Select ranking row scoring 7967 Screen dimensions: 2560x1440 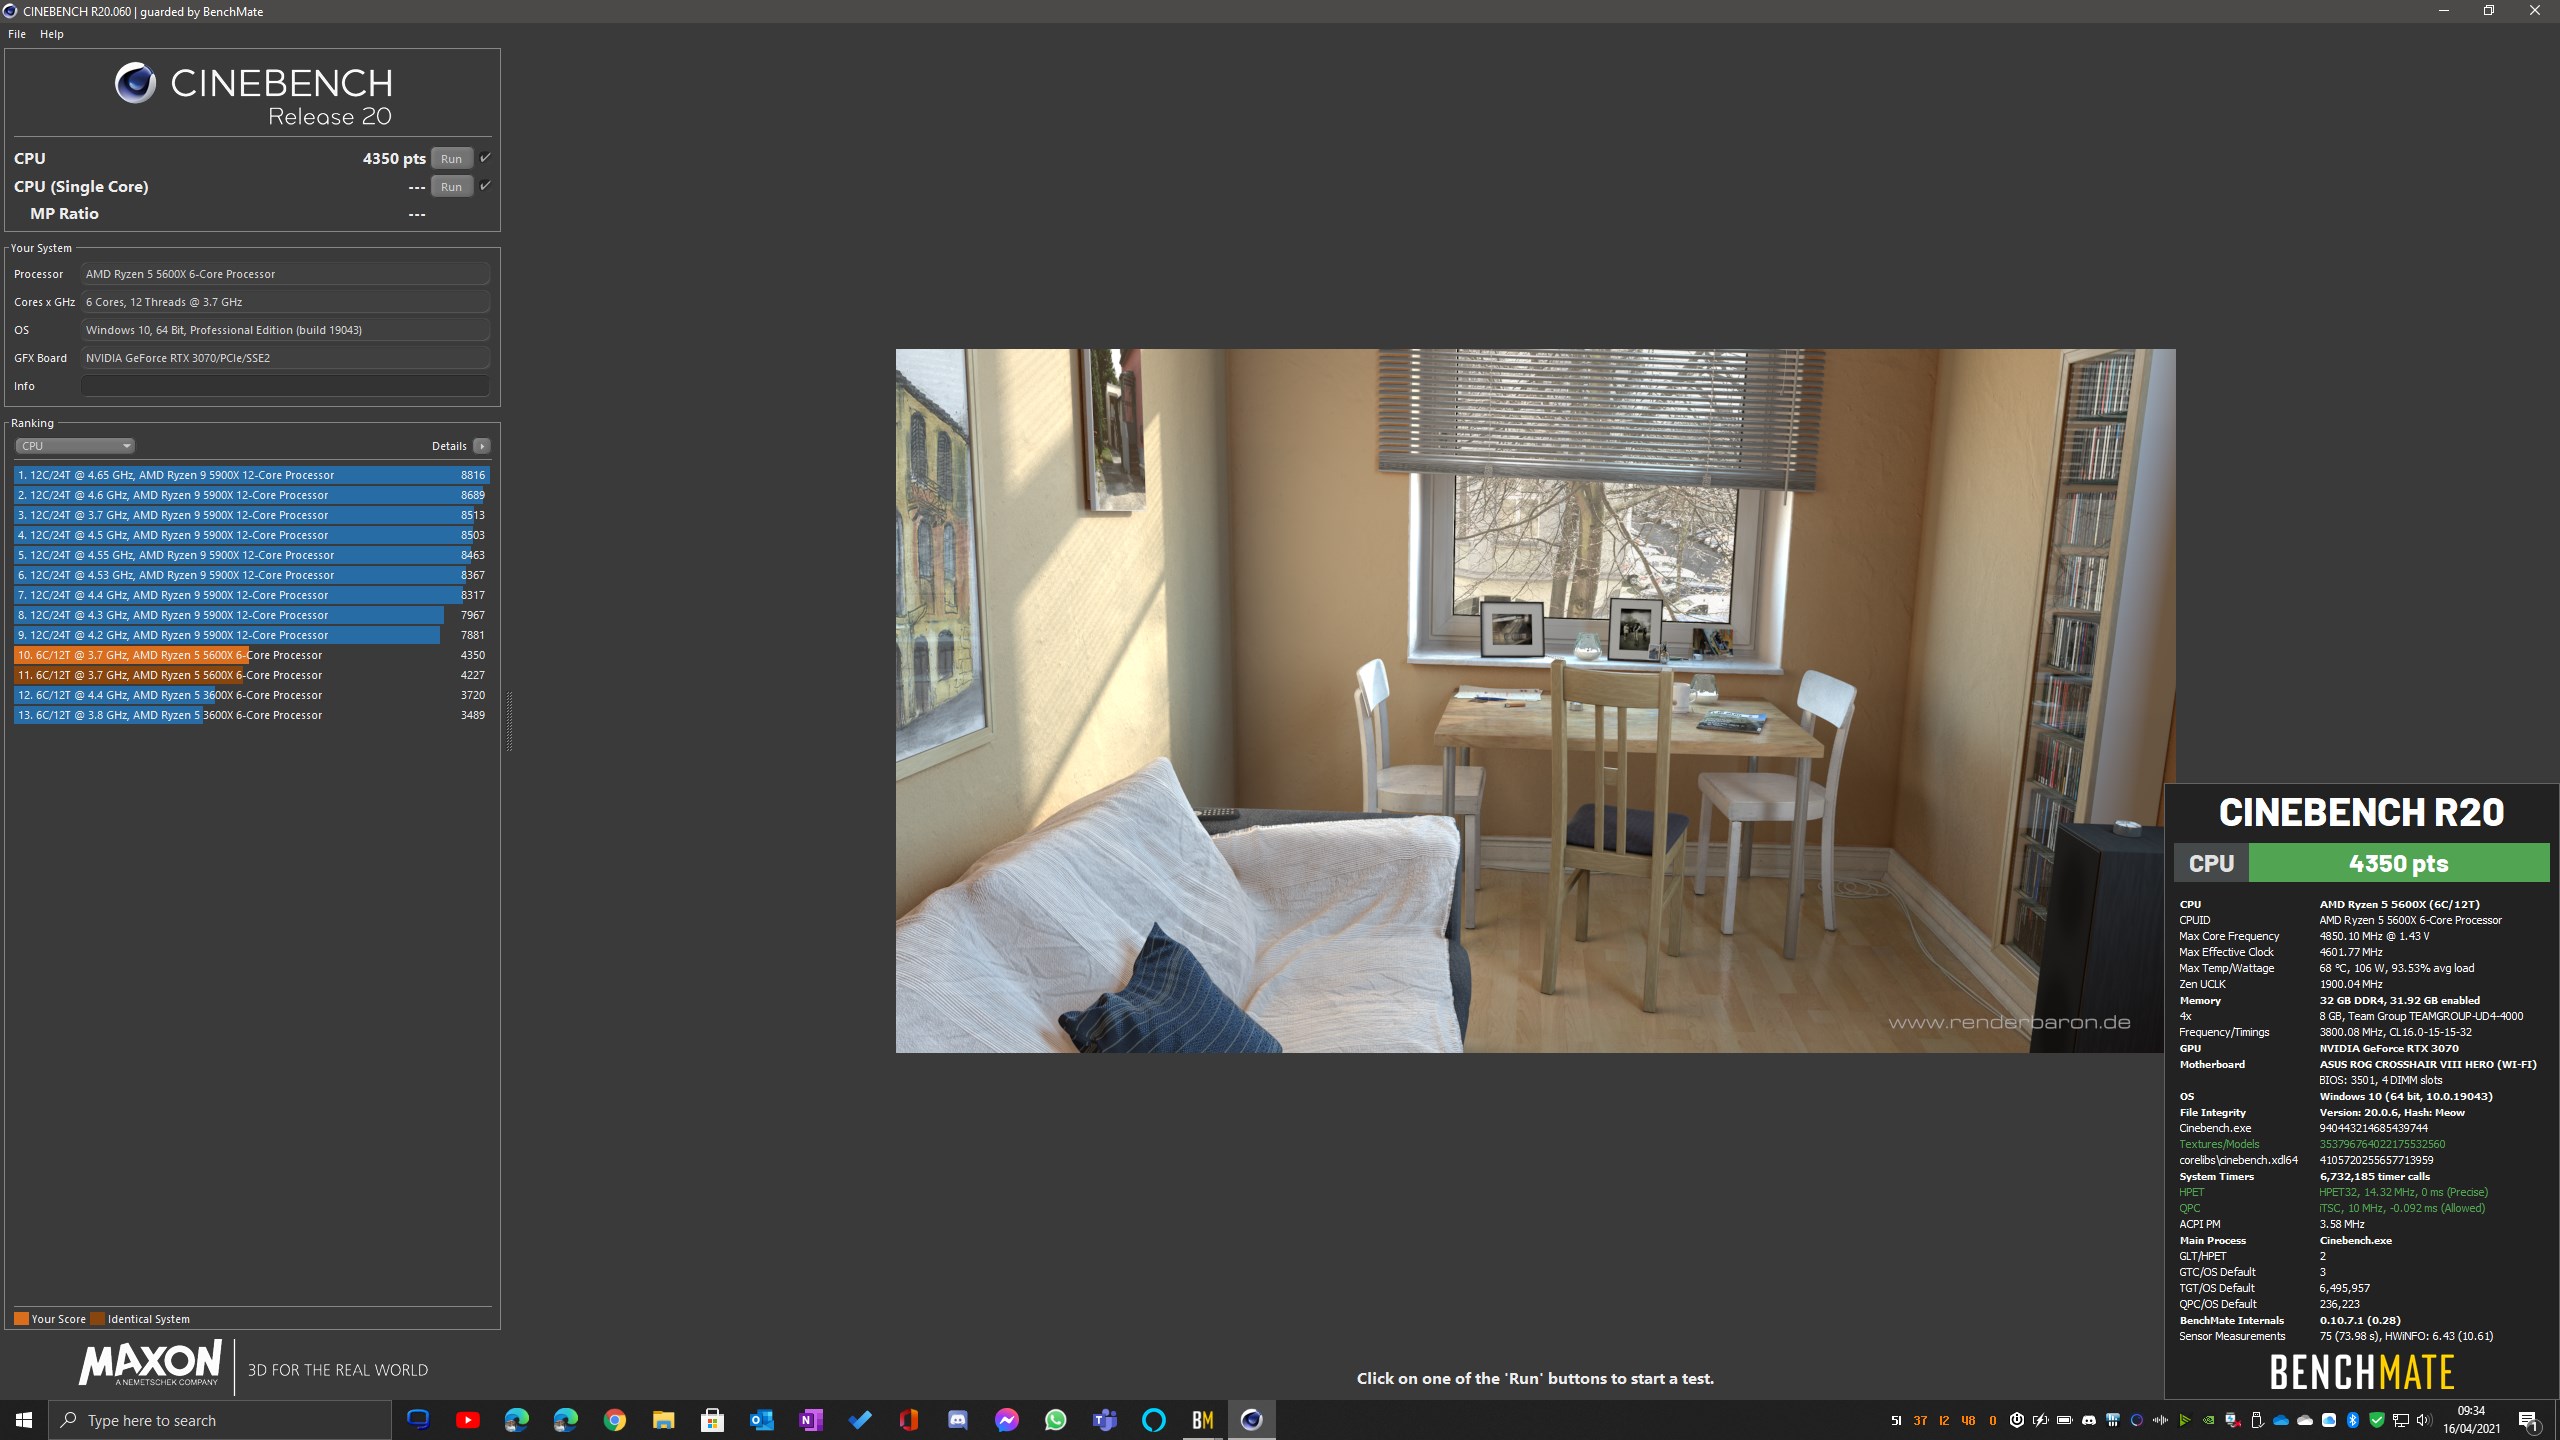(251, 615)
